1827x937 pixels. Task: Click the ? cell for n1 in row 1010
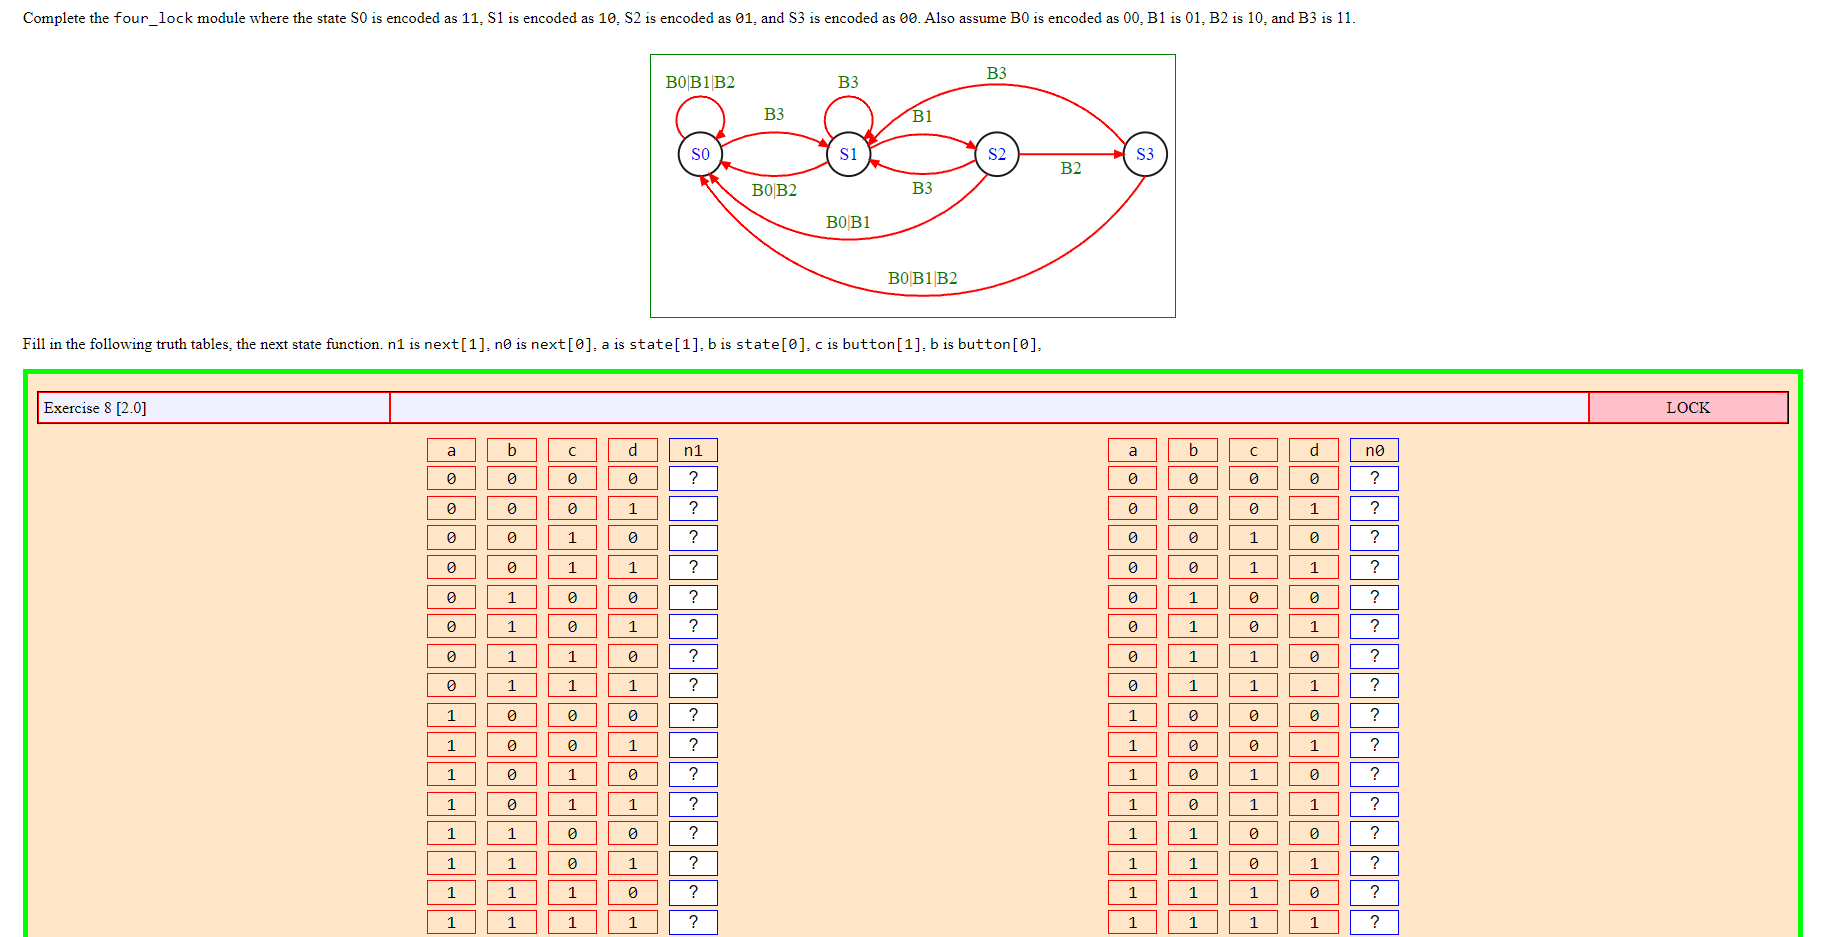pyautogui.click(x=693, y=774)
